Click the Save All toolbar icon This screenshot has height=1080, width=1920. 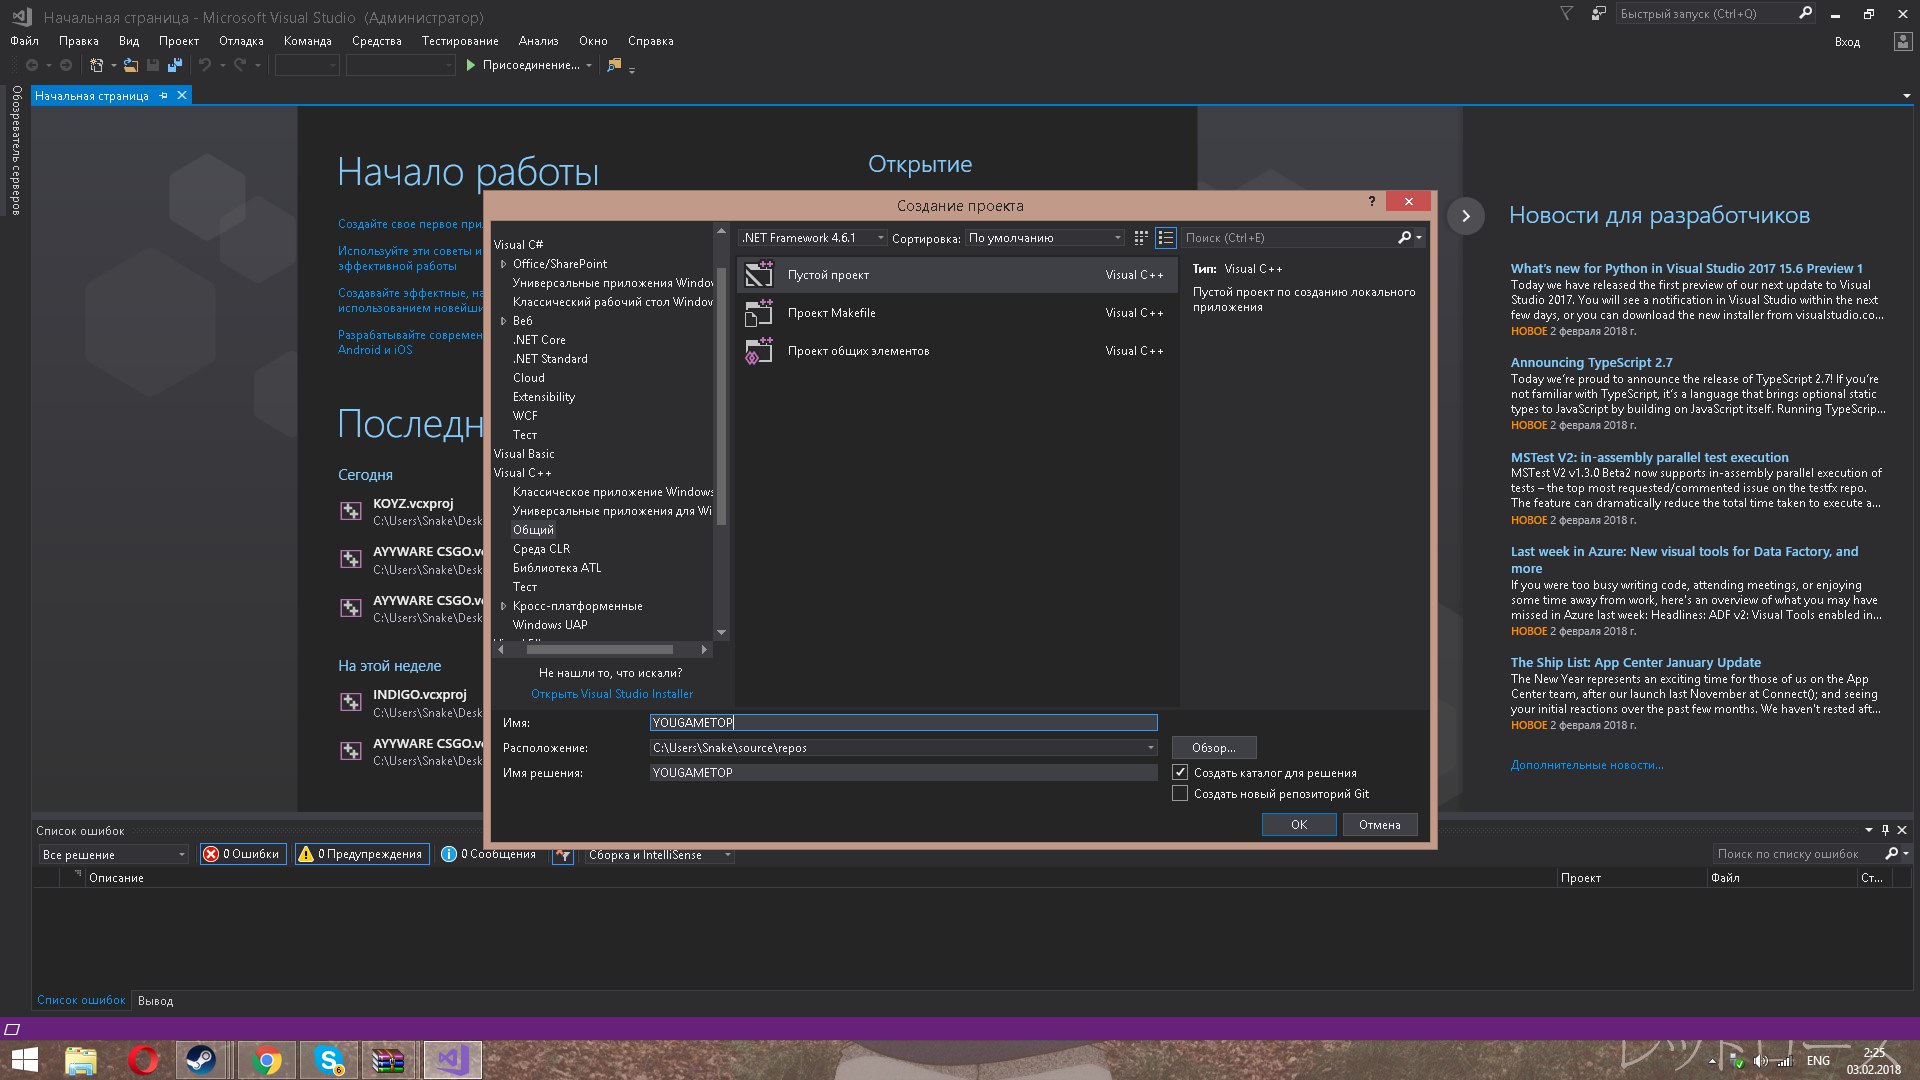175,65
